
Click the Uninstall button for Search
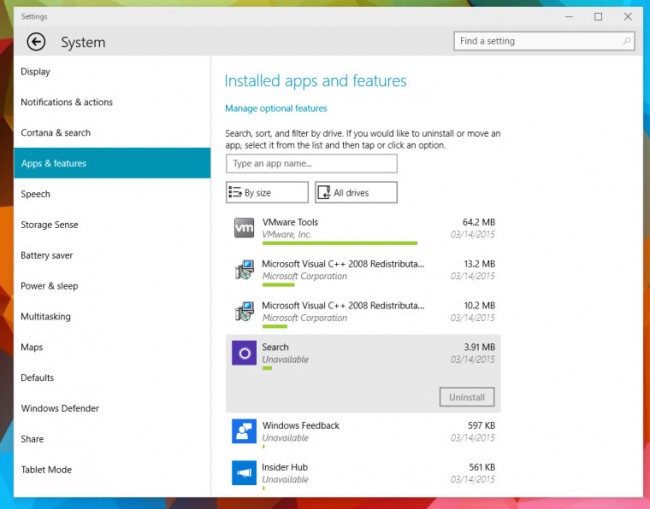[467, 397]
